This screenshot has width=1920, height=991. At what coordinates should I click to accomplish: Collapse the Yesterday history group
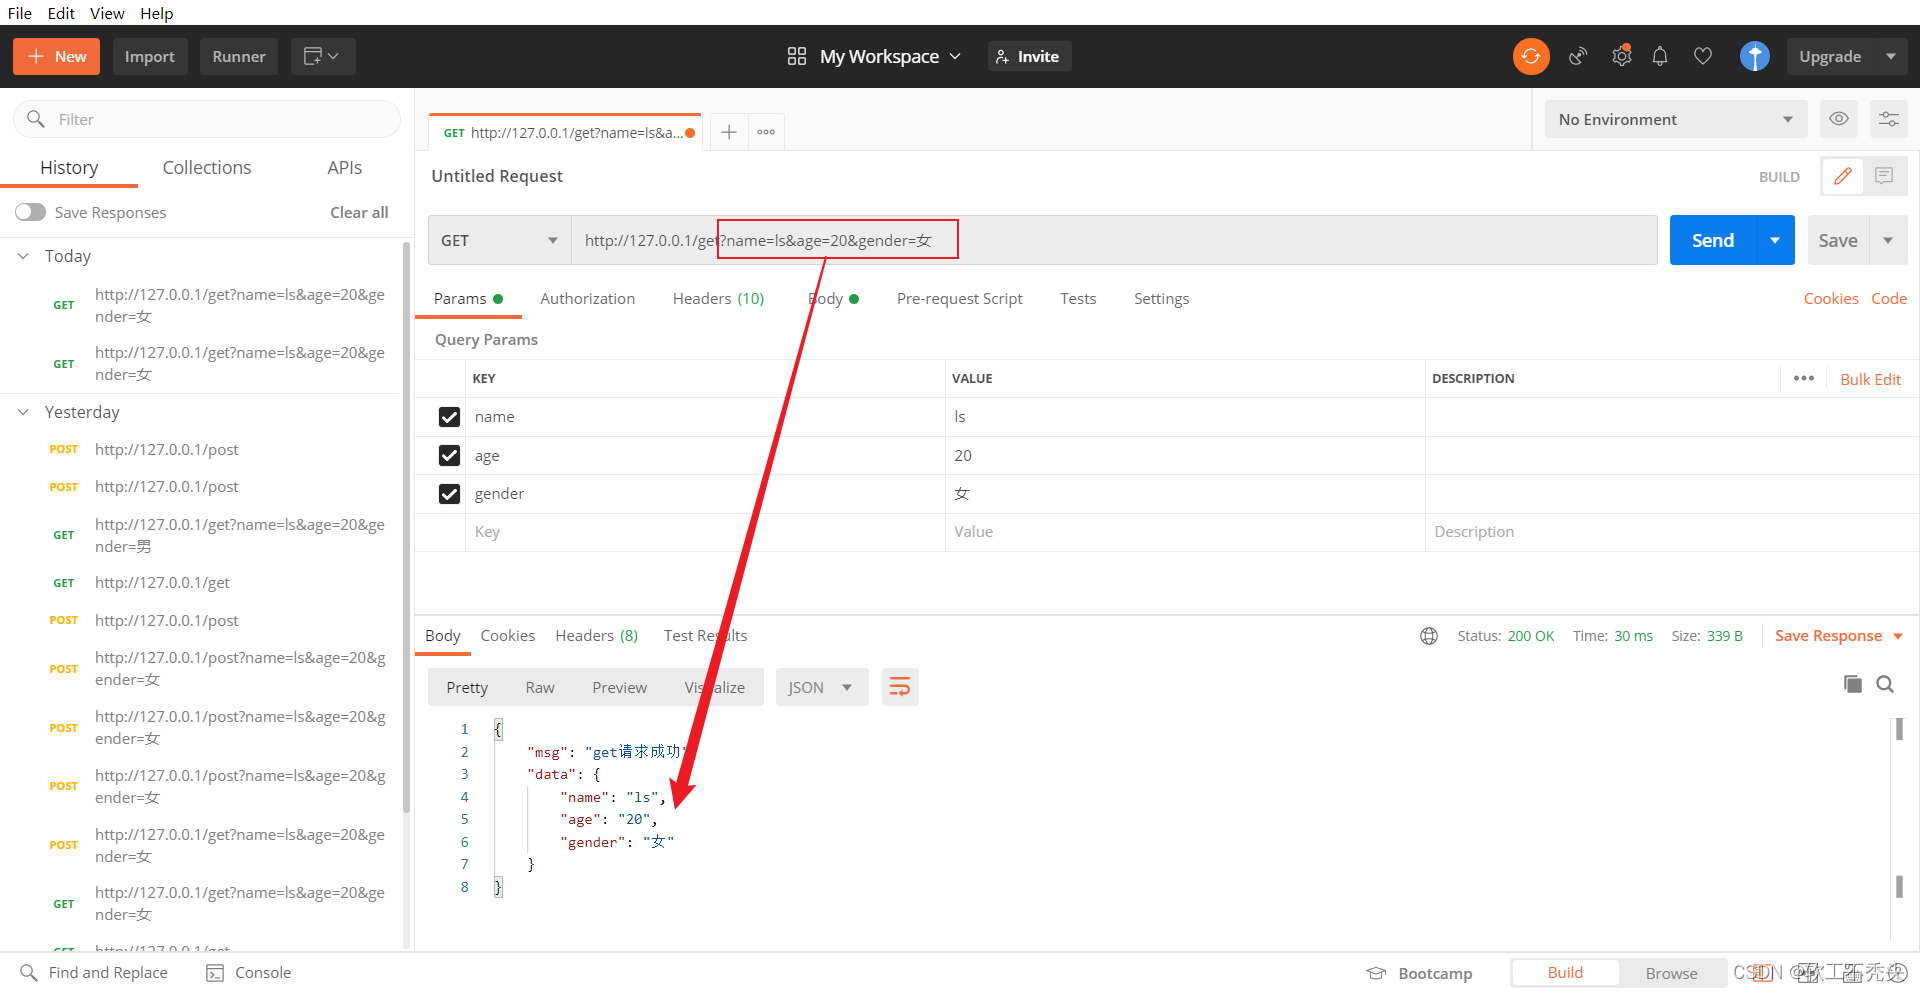coord(23,412)
